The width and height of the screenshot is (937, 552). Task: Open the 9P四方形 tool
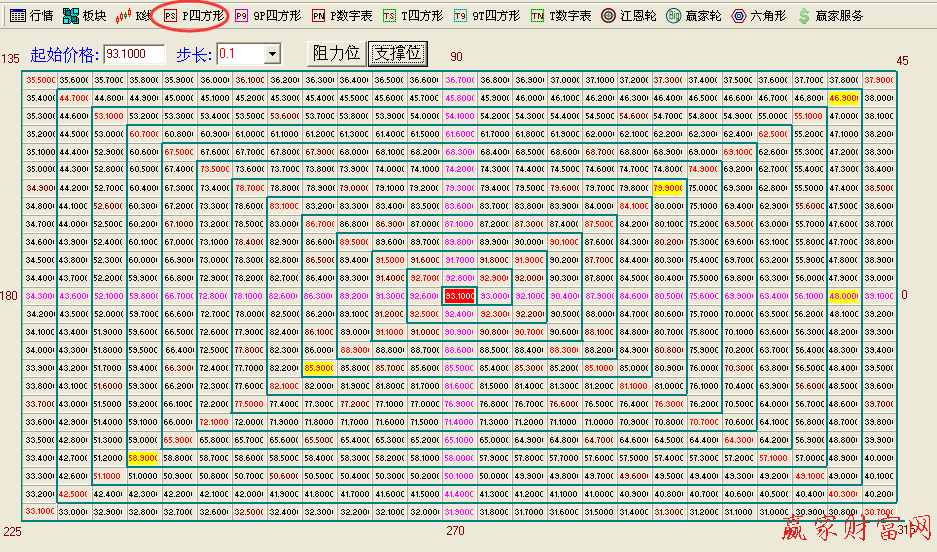267,16
